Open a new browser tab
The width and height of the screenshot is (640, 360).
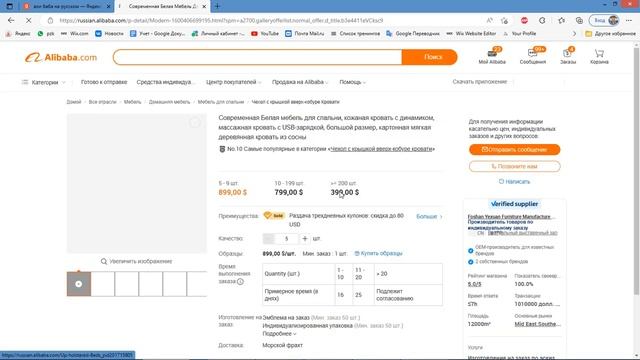217,6
